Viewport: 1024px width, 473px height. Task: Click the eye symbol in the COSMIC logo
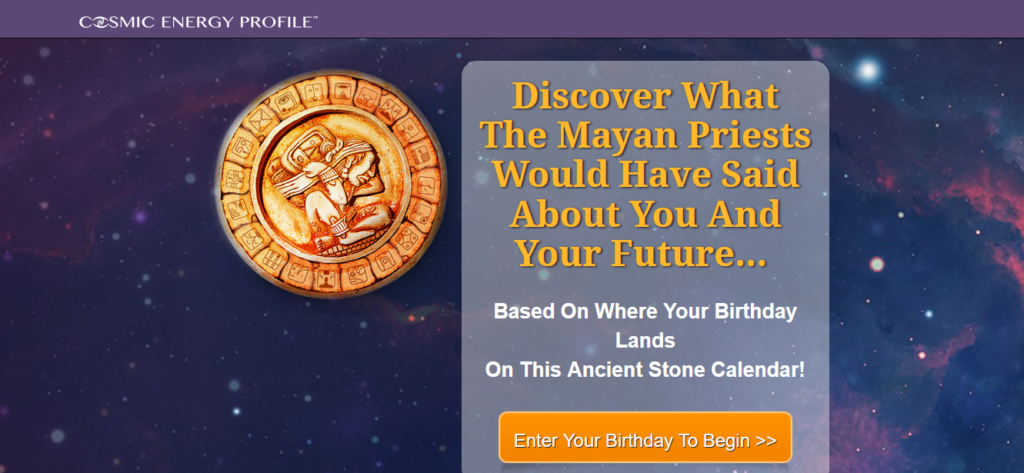101,21
